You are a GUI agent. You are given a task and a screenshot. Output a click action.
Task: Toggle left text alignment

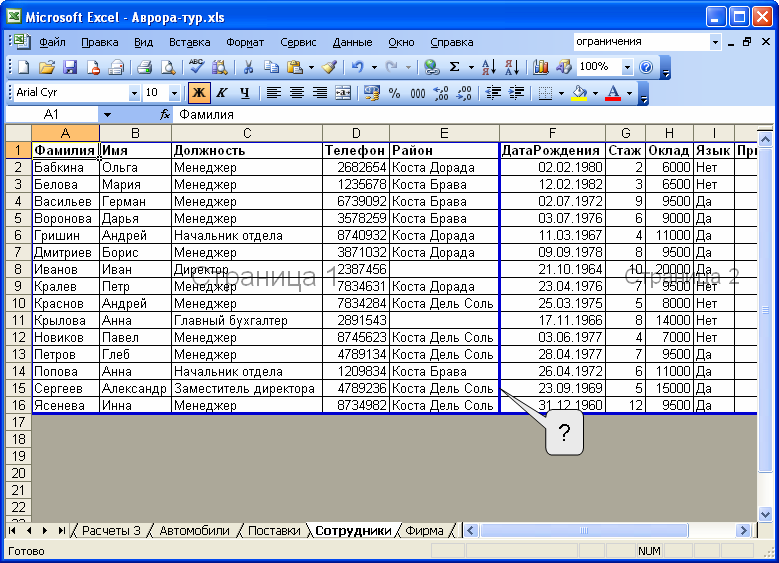pos(274,93)
